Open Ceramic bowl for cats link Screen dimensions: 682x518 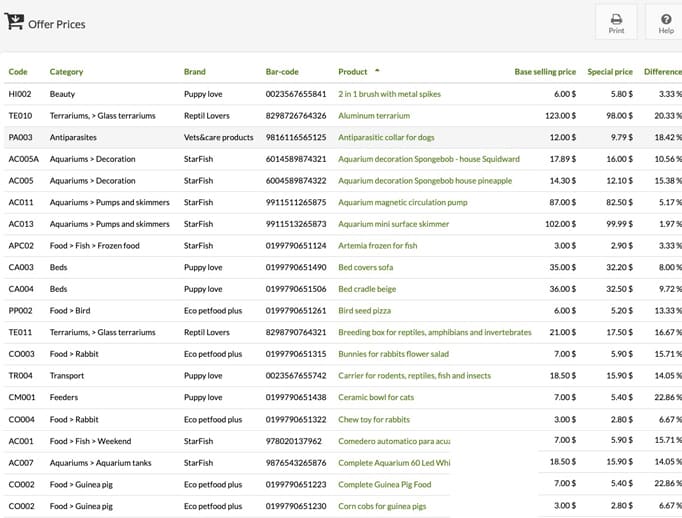pos(376,397)
